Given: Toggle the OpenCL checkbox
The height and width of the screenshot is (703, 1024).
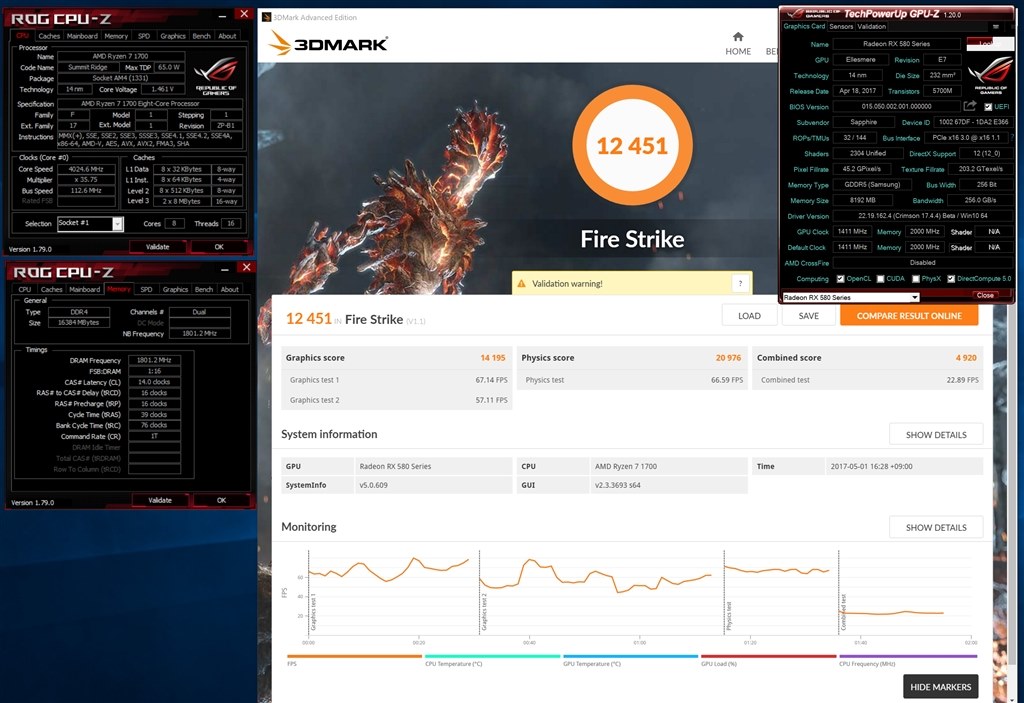Looking at the screenshot, I should pos(840,279).
